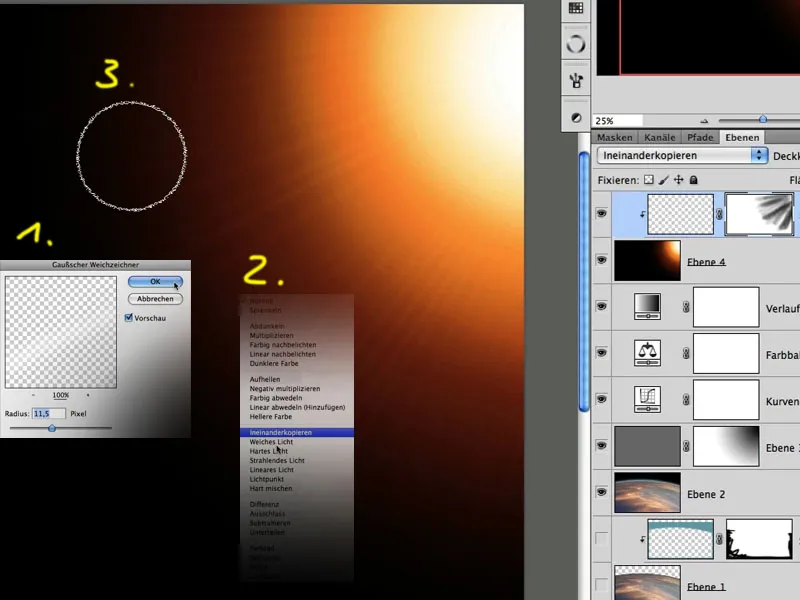Click the 25% zoom field in Navigator

[x=617, y=121]
